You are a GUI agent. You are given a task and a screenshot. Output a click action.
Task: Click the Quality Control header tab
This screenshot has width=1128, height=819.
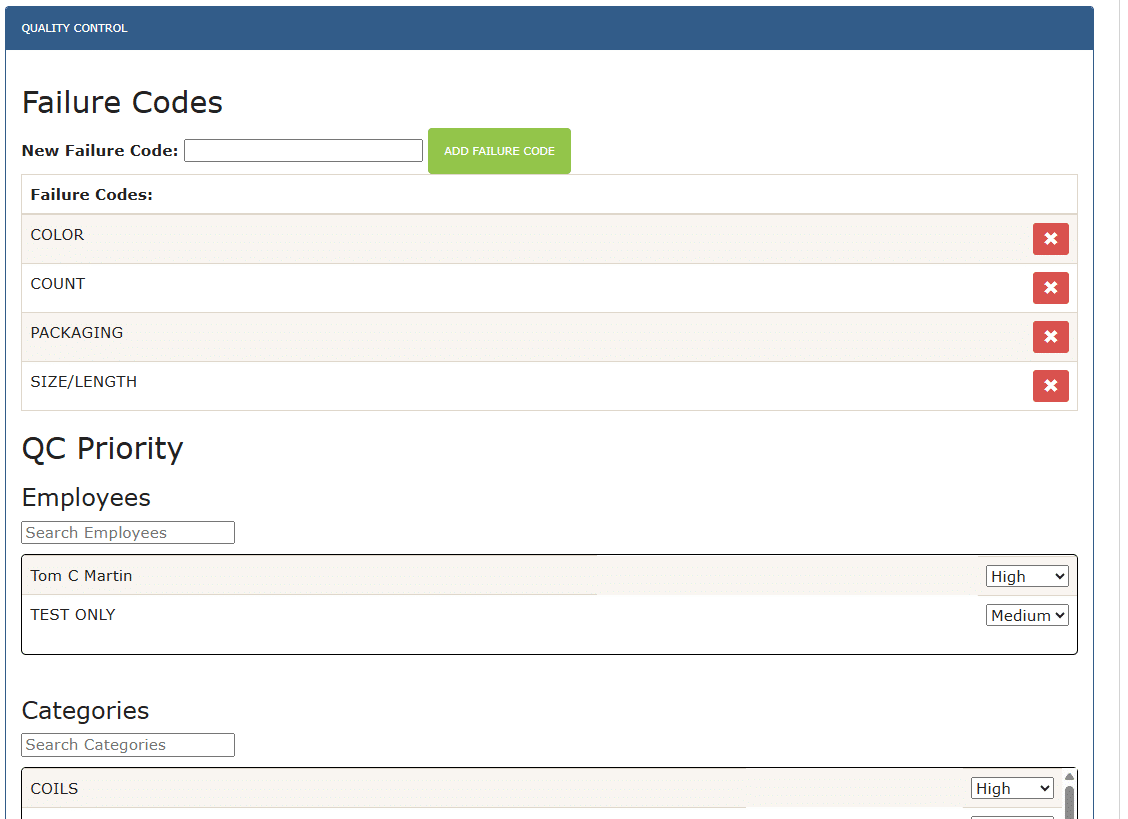click(74, 28)
